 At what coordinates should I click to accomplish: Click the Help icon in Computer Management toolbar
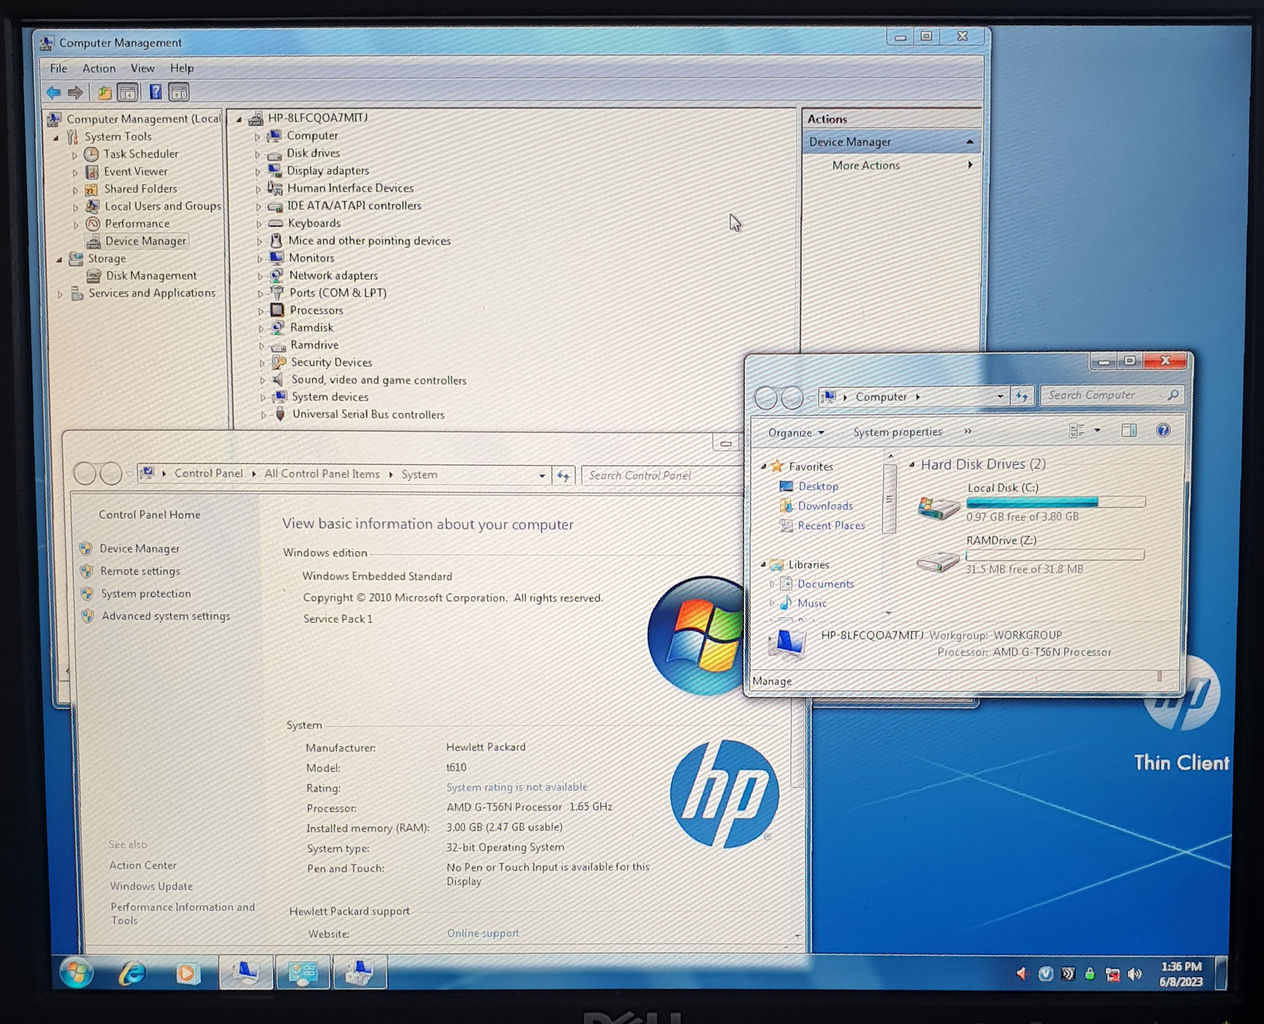155,92
